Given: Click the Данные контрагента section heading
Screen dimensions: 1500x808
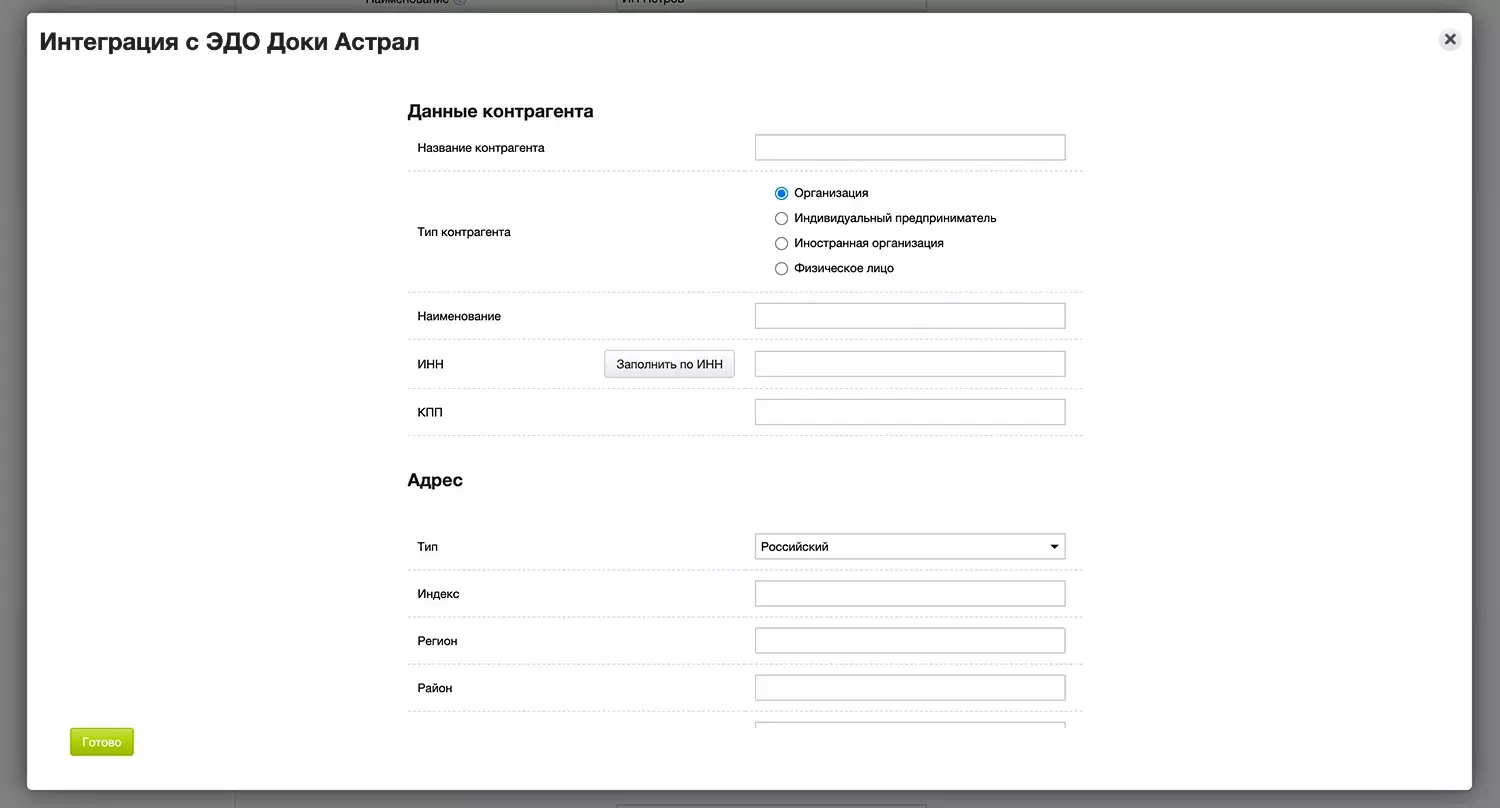Looking at the screenshot, I should point(500,112).
